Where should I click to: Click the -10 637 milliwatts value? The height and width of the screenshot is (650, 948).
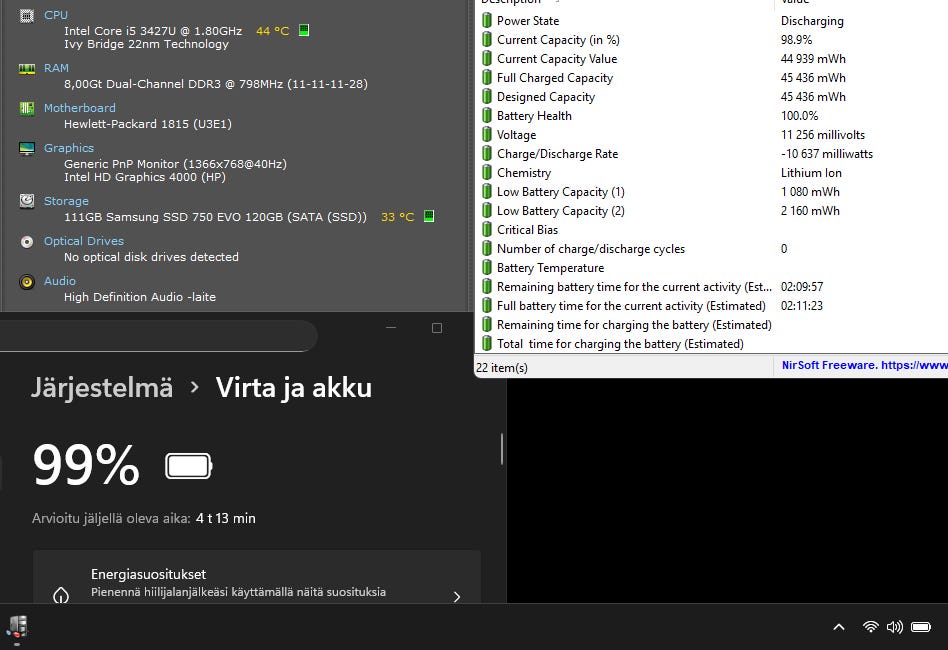(x=827, y=154)
